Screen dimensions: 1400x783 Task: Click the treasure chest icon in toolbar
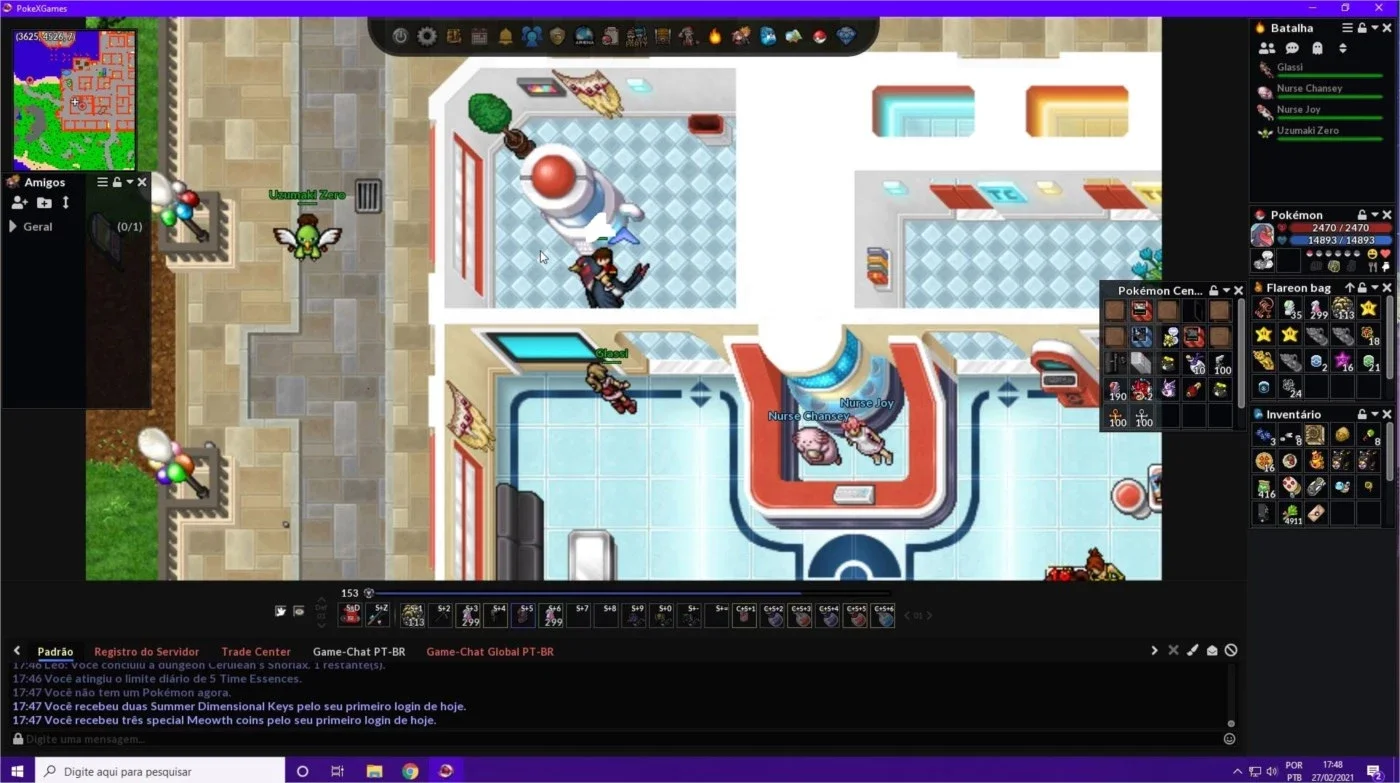(662, 36)
